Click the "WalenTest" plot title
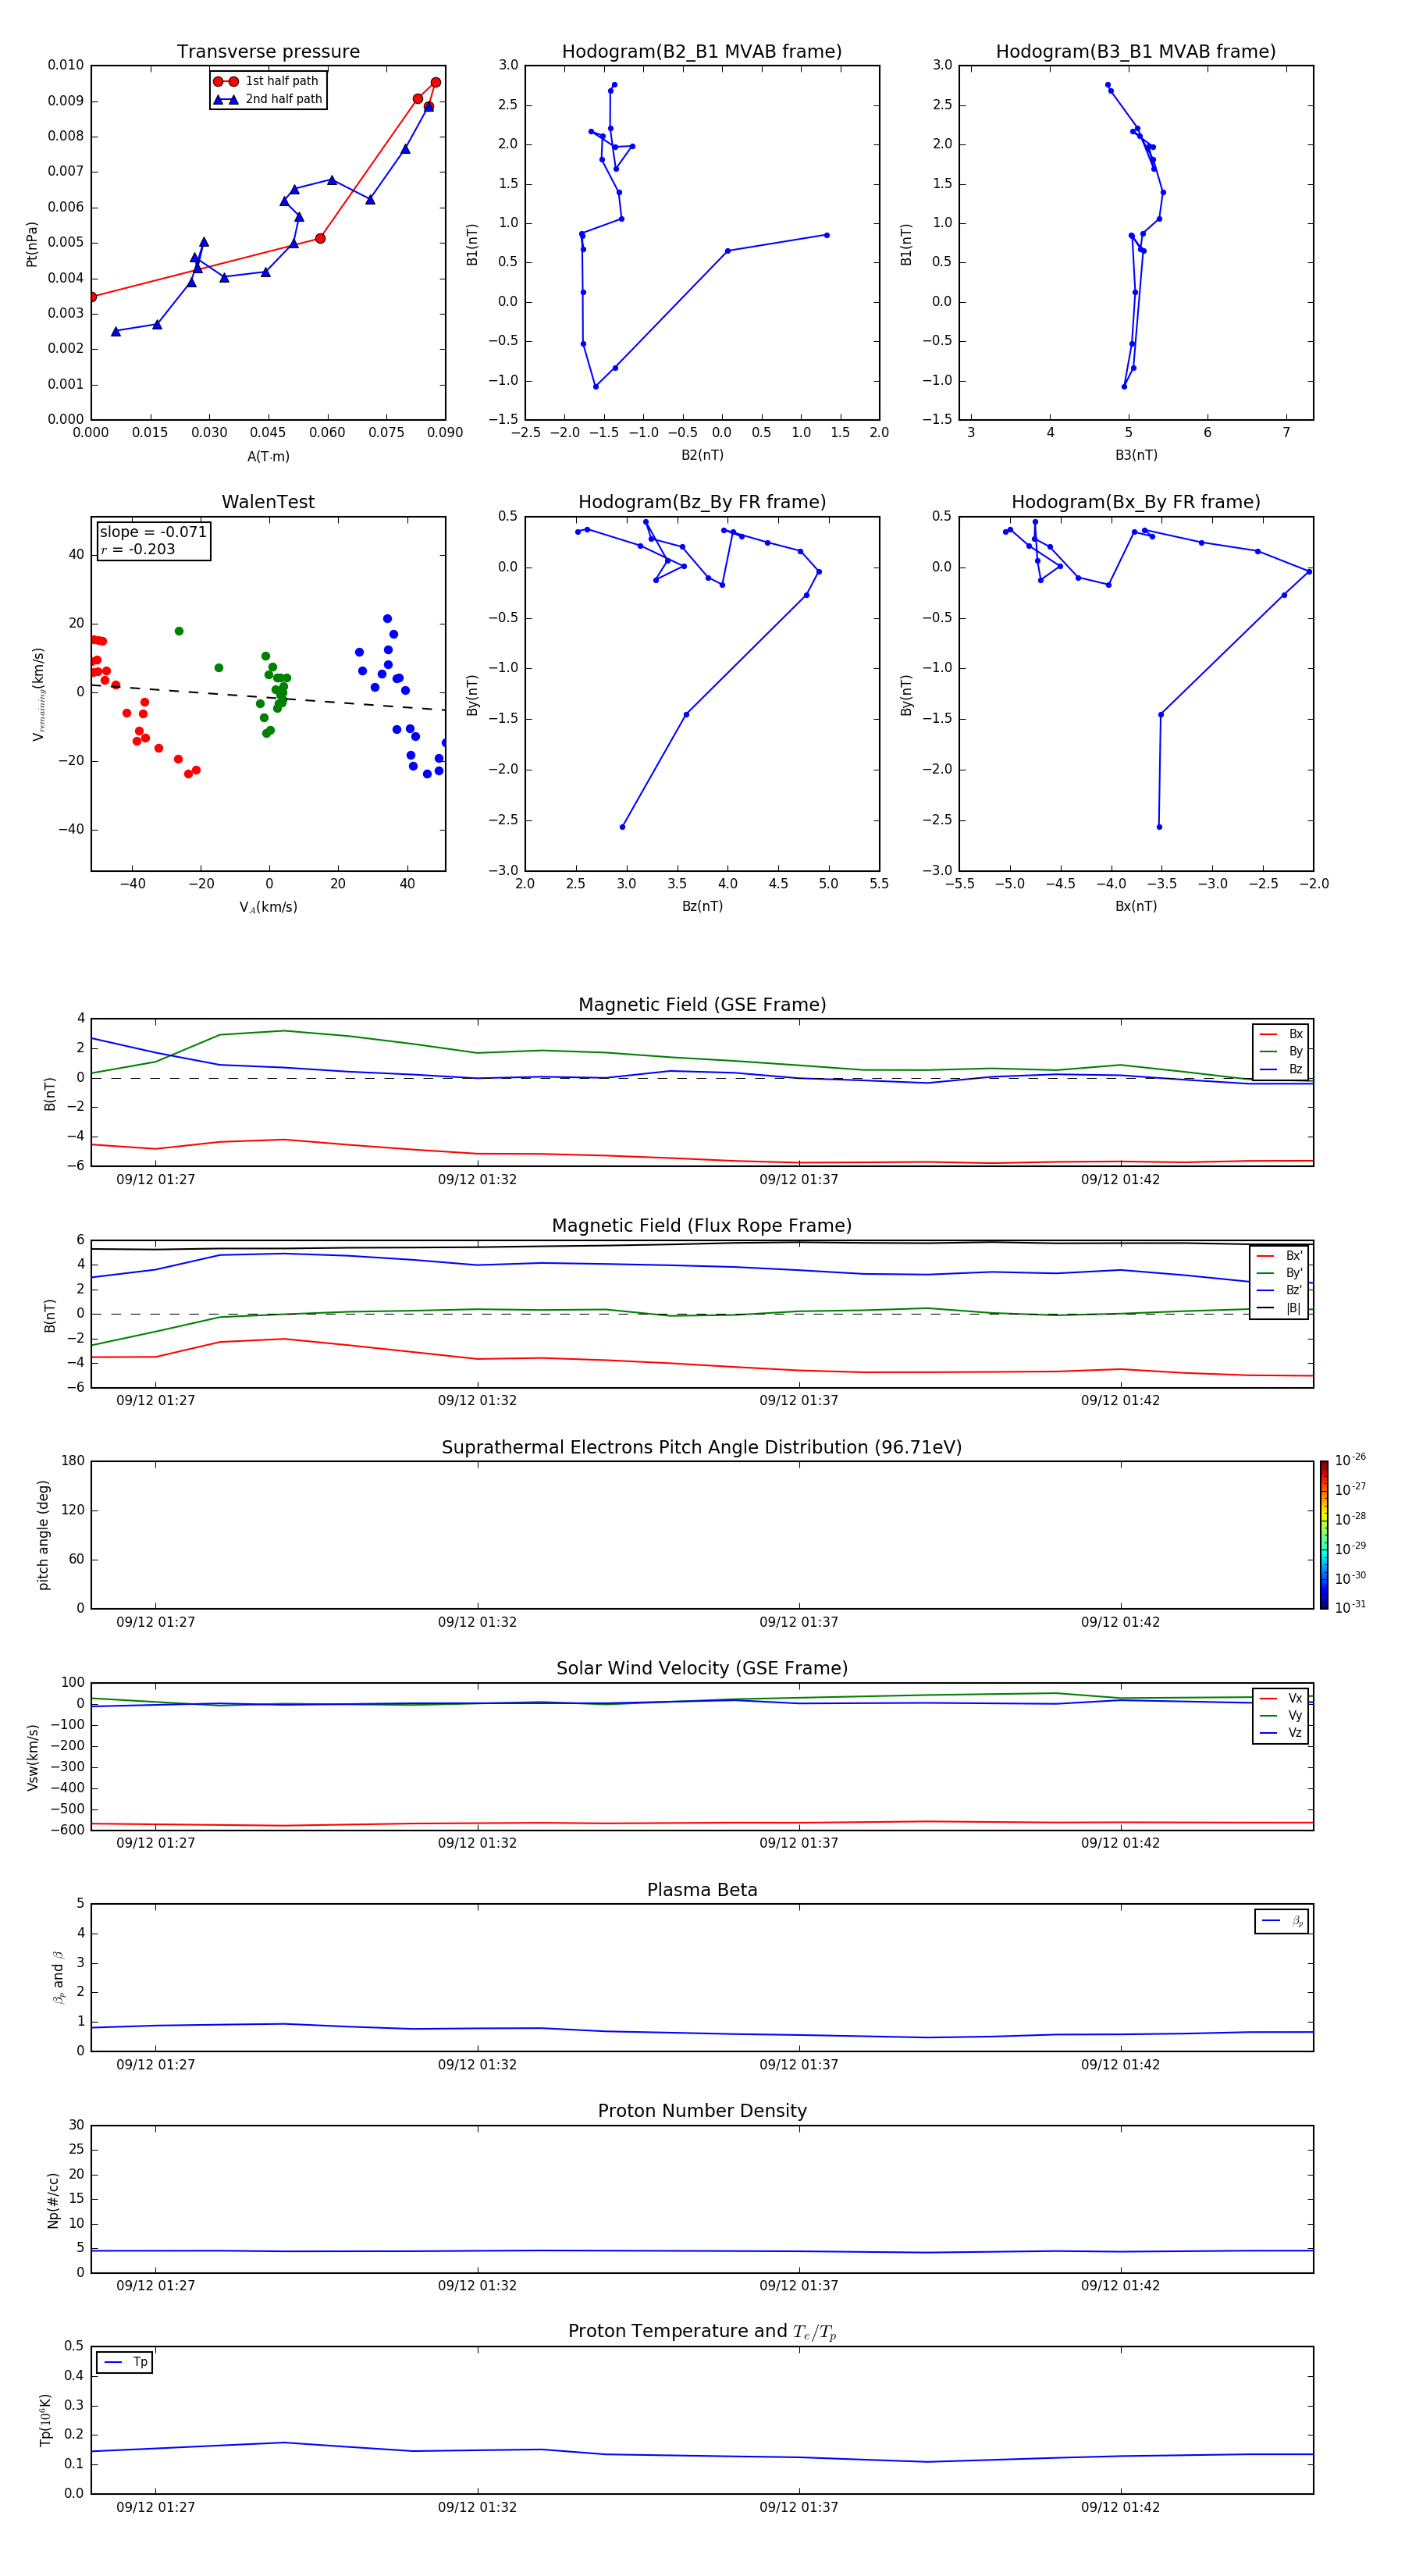 (x=268, y=502)
